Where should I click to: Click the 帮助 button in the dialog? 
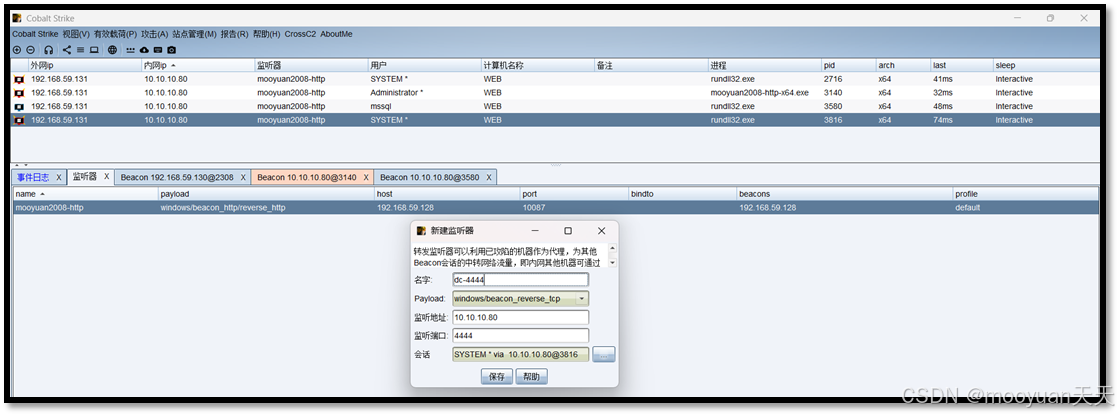pyautogui.click(x=531, y=377)
